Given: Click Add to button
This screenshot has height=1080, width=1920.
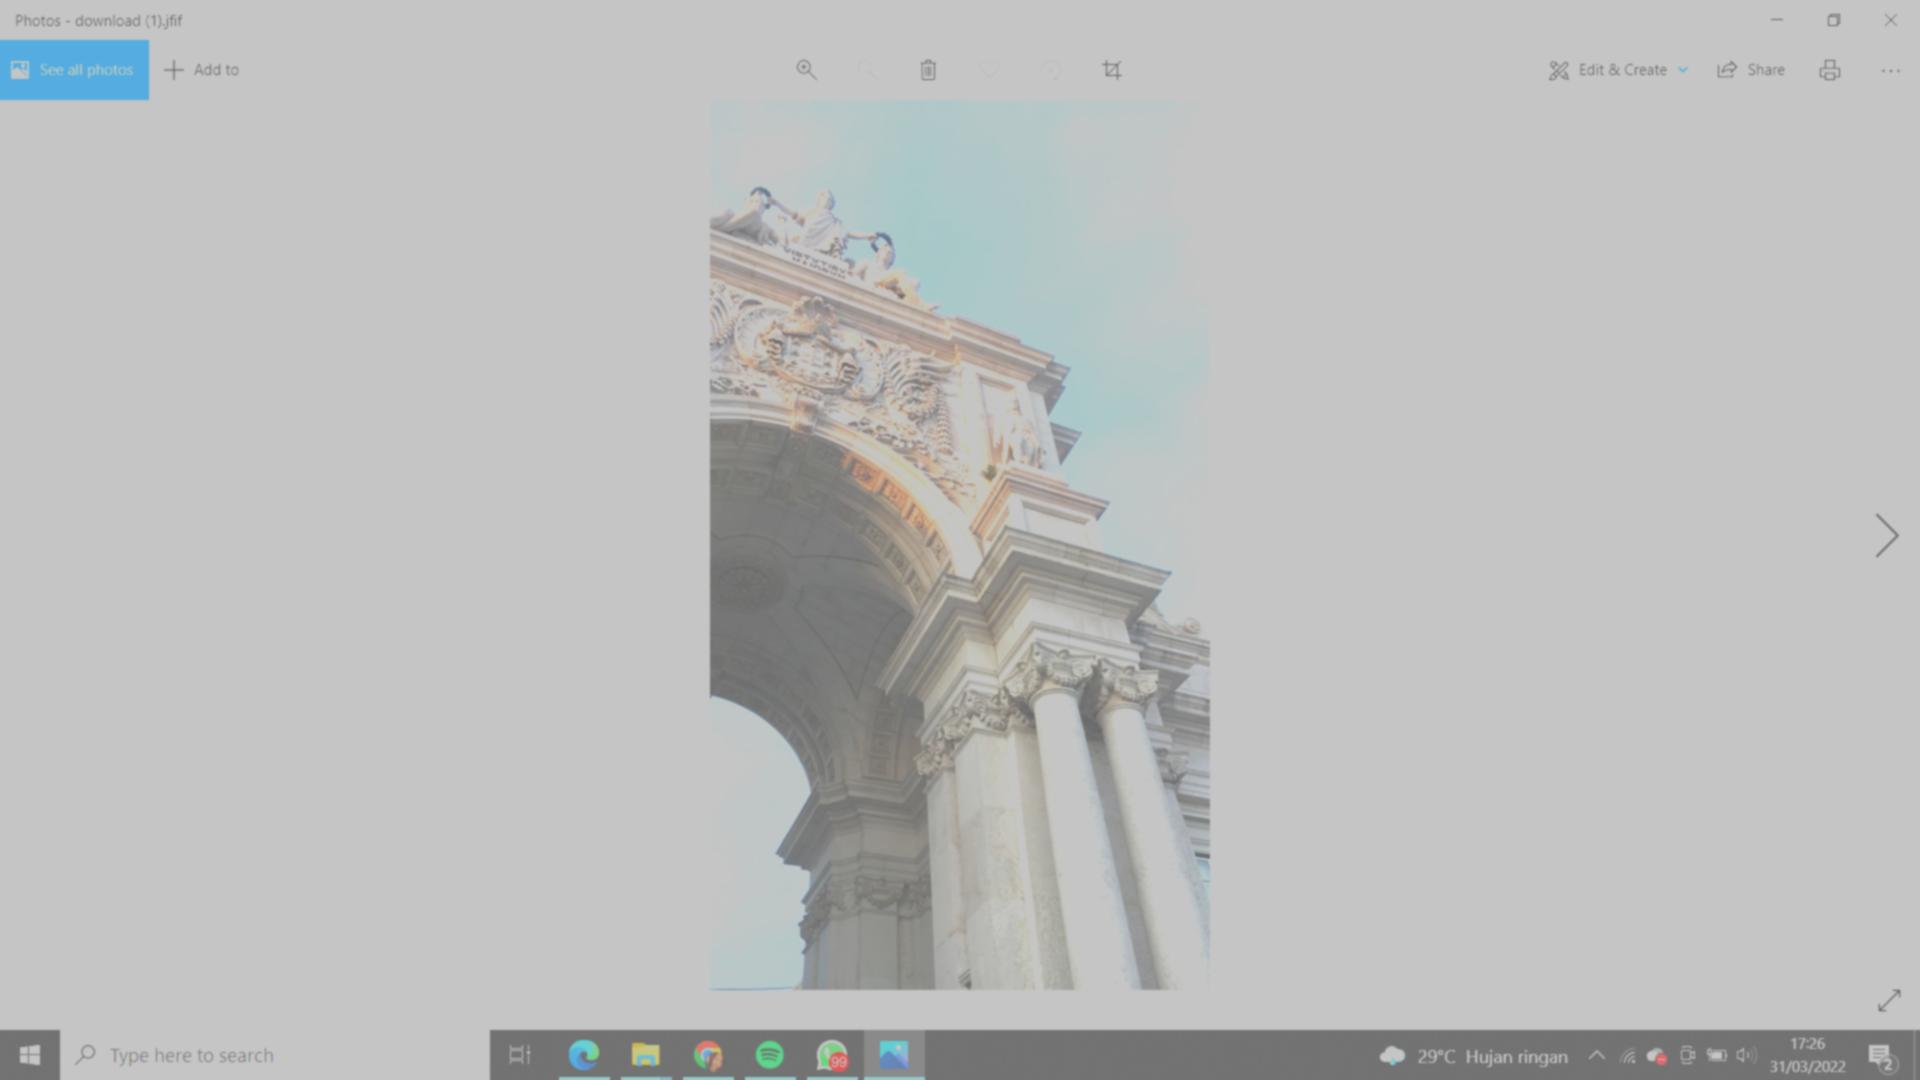Looking at the screenshot, I should click(x=202, y=70).
